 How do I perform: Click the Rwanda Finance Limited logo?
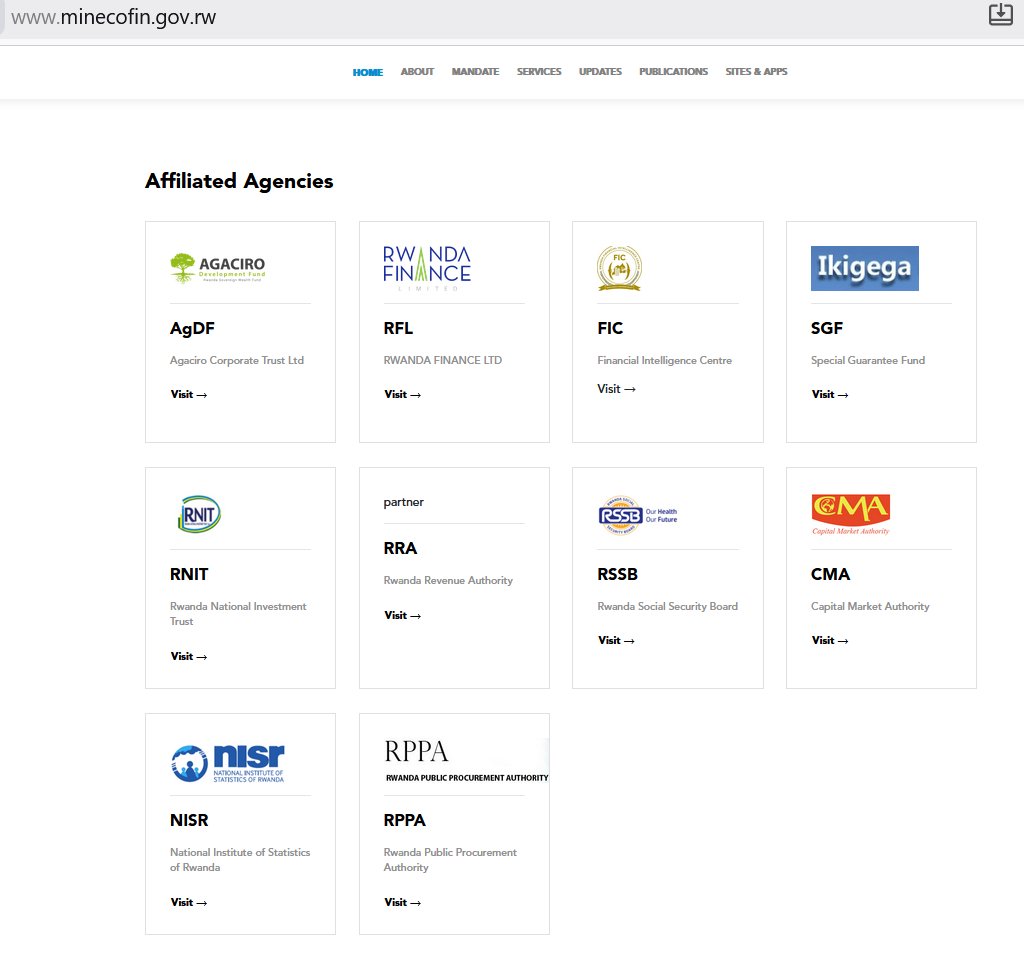click(x=427, y=268)
